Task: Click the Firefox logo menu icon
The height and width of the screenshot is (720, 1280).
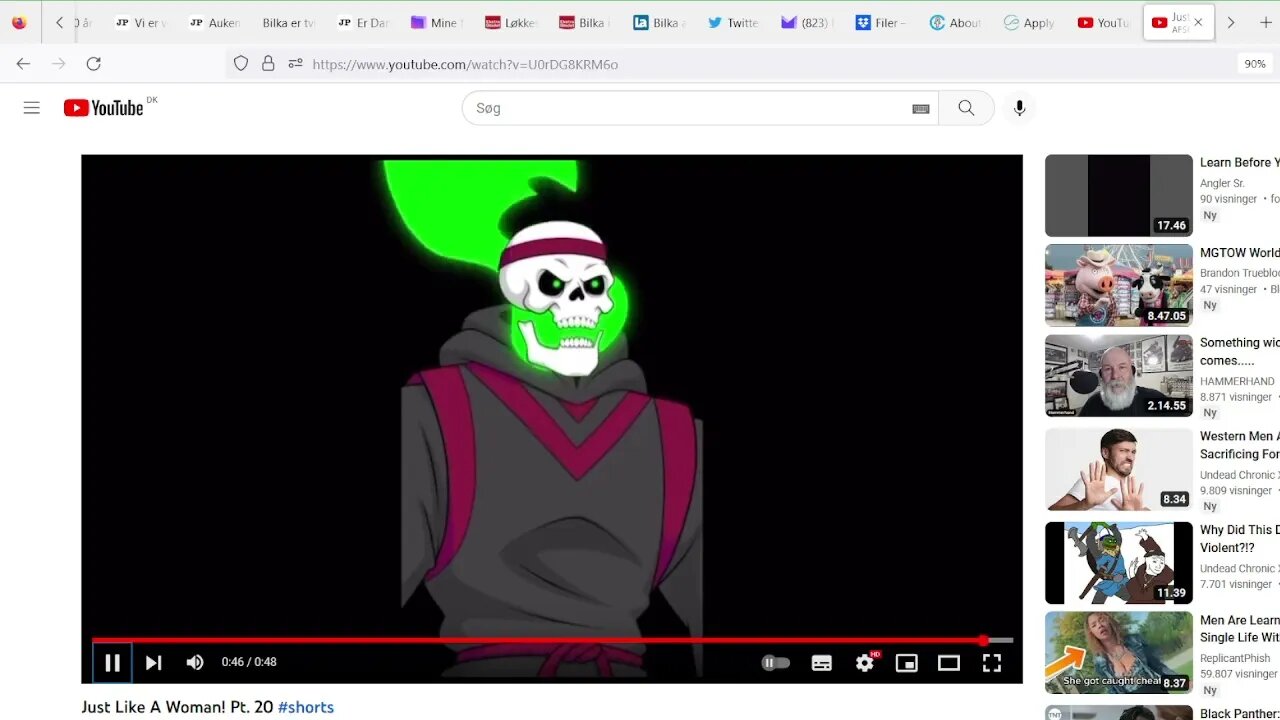Action: (19, 22)
